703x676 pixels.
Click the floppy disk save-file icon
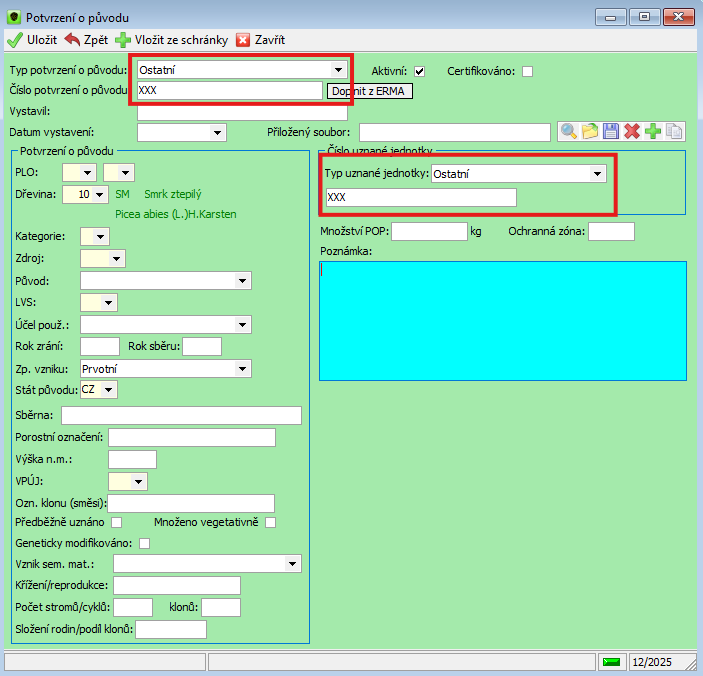coord(610,132)
